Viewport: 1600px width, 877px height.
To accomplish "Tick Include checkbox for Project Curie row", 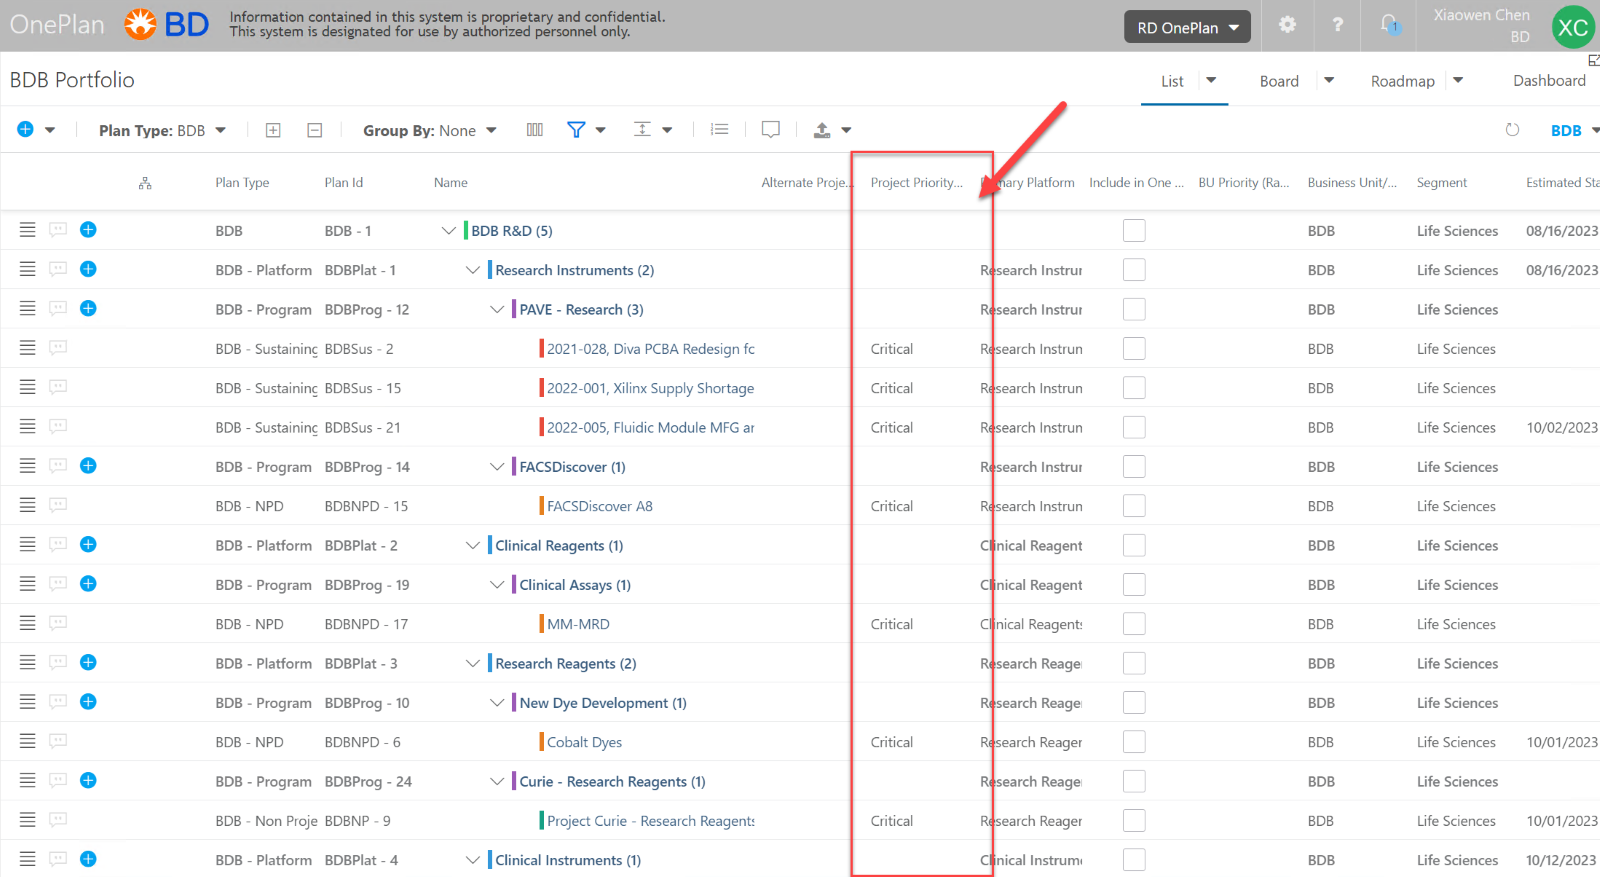I will [1134, 820].
